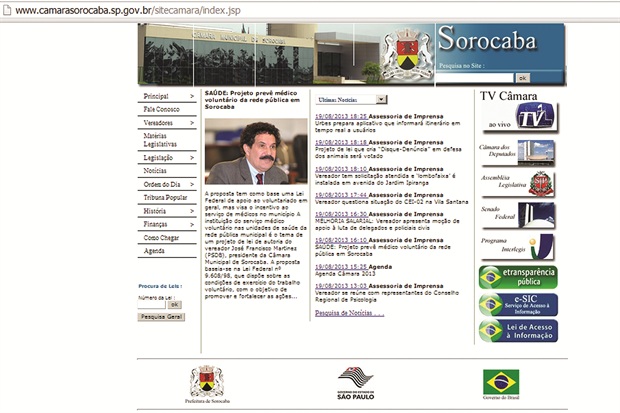Viewport: 620px width, 413px height.
Task: Expand the Legislação menu
Action: pyautogui.click(x=167, y=157)
